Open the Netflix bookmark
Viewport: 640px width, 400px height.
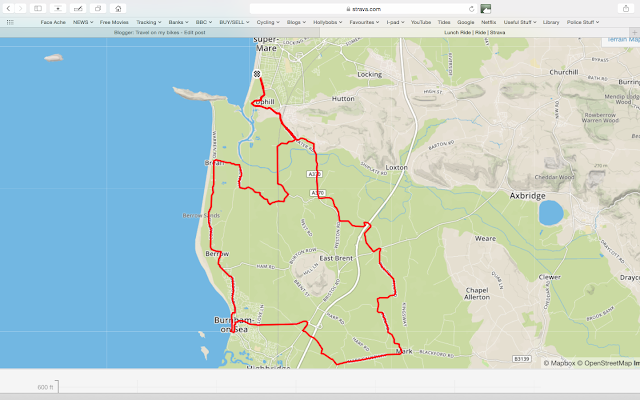click(489, 22)
